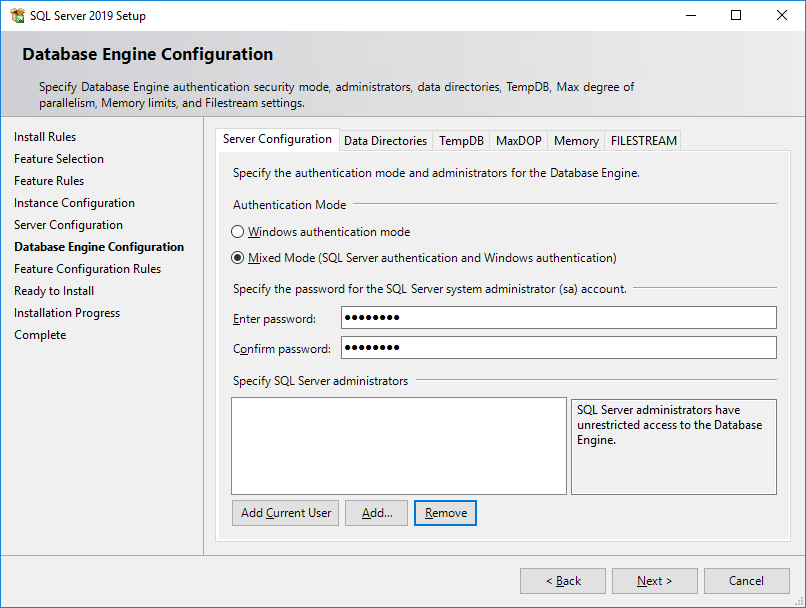The width and height of the screenshot is (806, 608).
Task: Select Mixed Mode authentication radio button
Action: point(238,258)
